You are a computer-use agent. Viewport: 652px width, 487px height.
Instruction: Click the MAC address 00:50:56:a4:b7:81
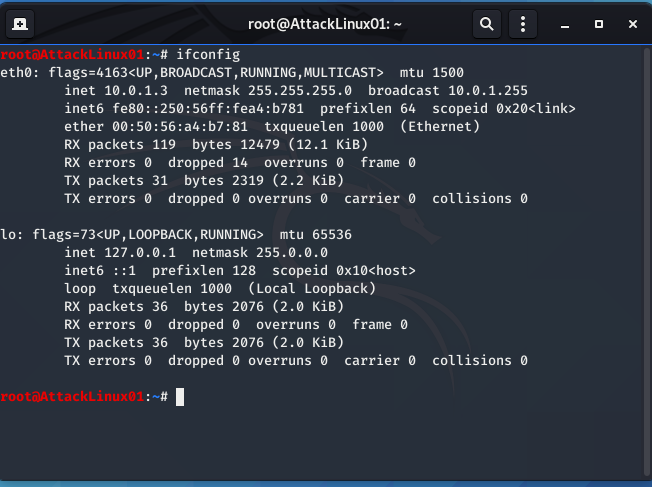(x=180, y=126)
